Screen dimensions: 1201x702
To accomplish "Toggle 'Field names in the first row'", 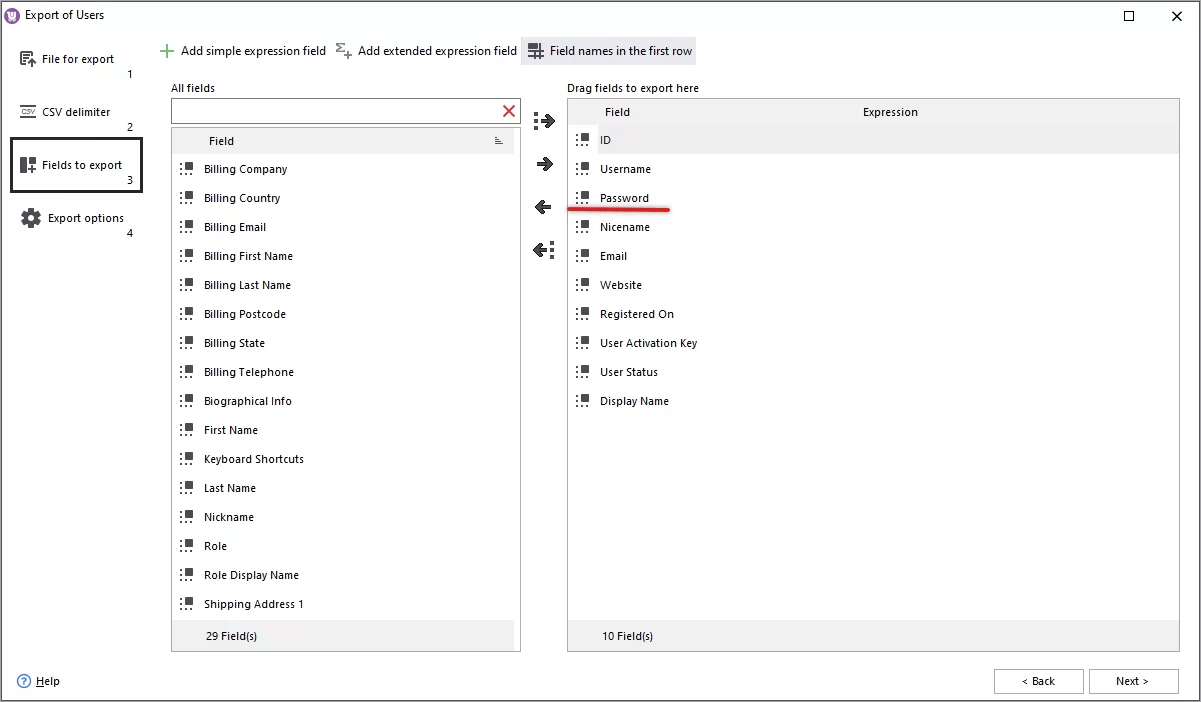I will click(x=608, y=50).
